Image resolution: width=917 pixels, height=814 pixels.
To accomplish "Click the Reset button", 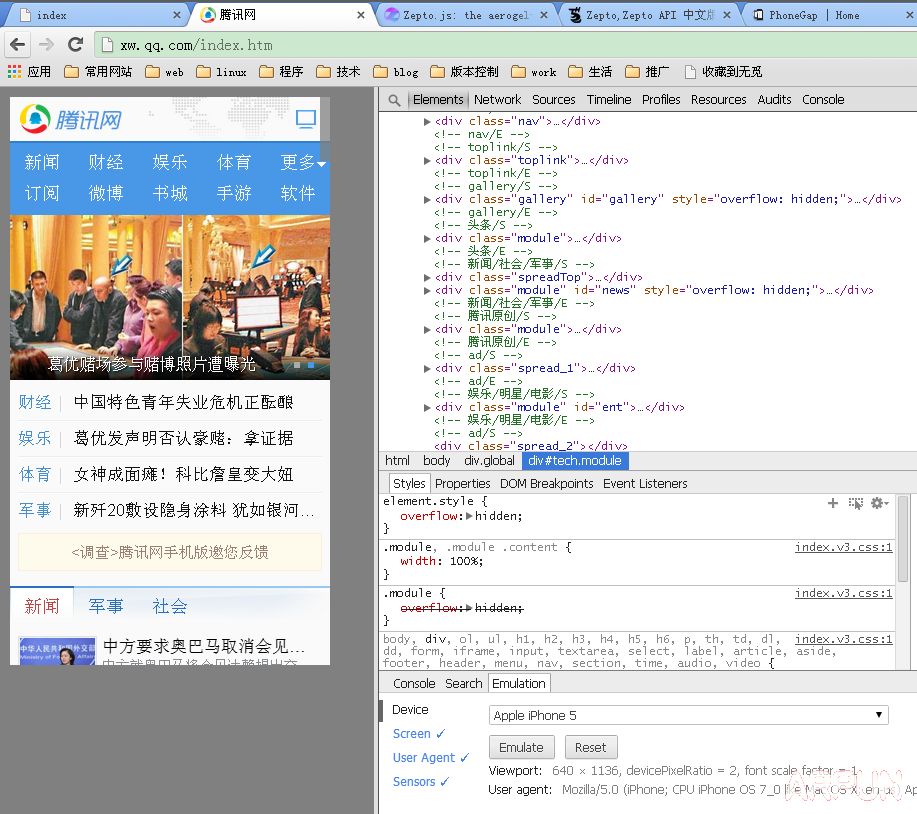I will (591, 746).
